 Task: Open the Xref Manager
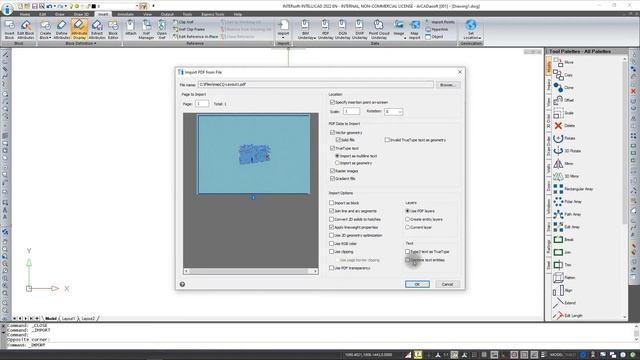coord(146,29)
